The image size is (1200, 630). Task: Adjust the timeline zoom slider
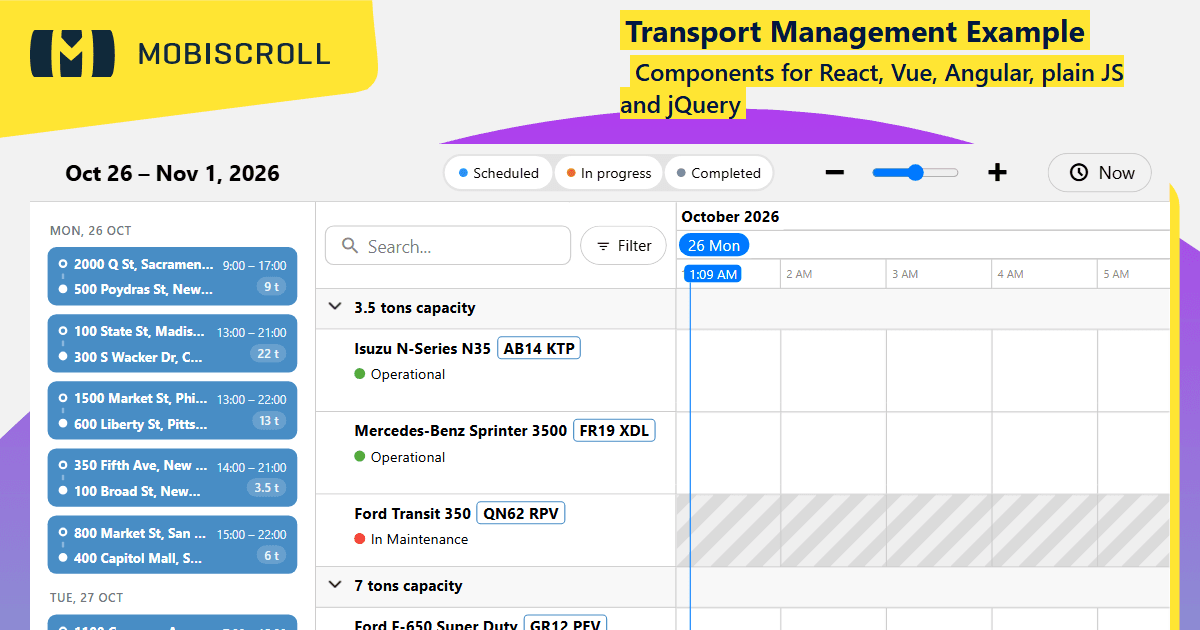[x=915, y=173]
